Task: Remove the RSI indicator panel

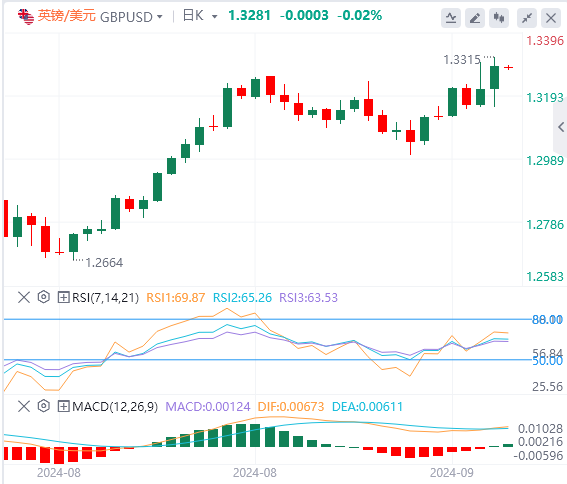Action: (24, 297)
